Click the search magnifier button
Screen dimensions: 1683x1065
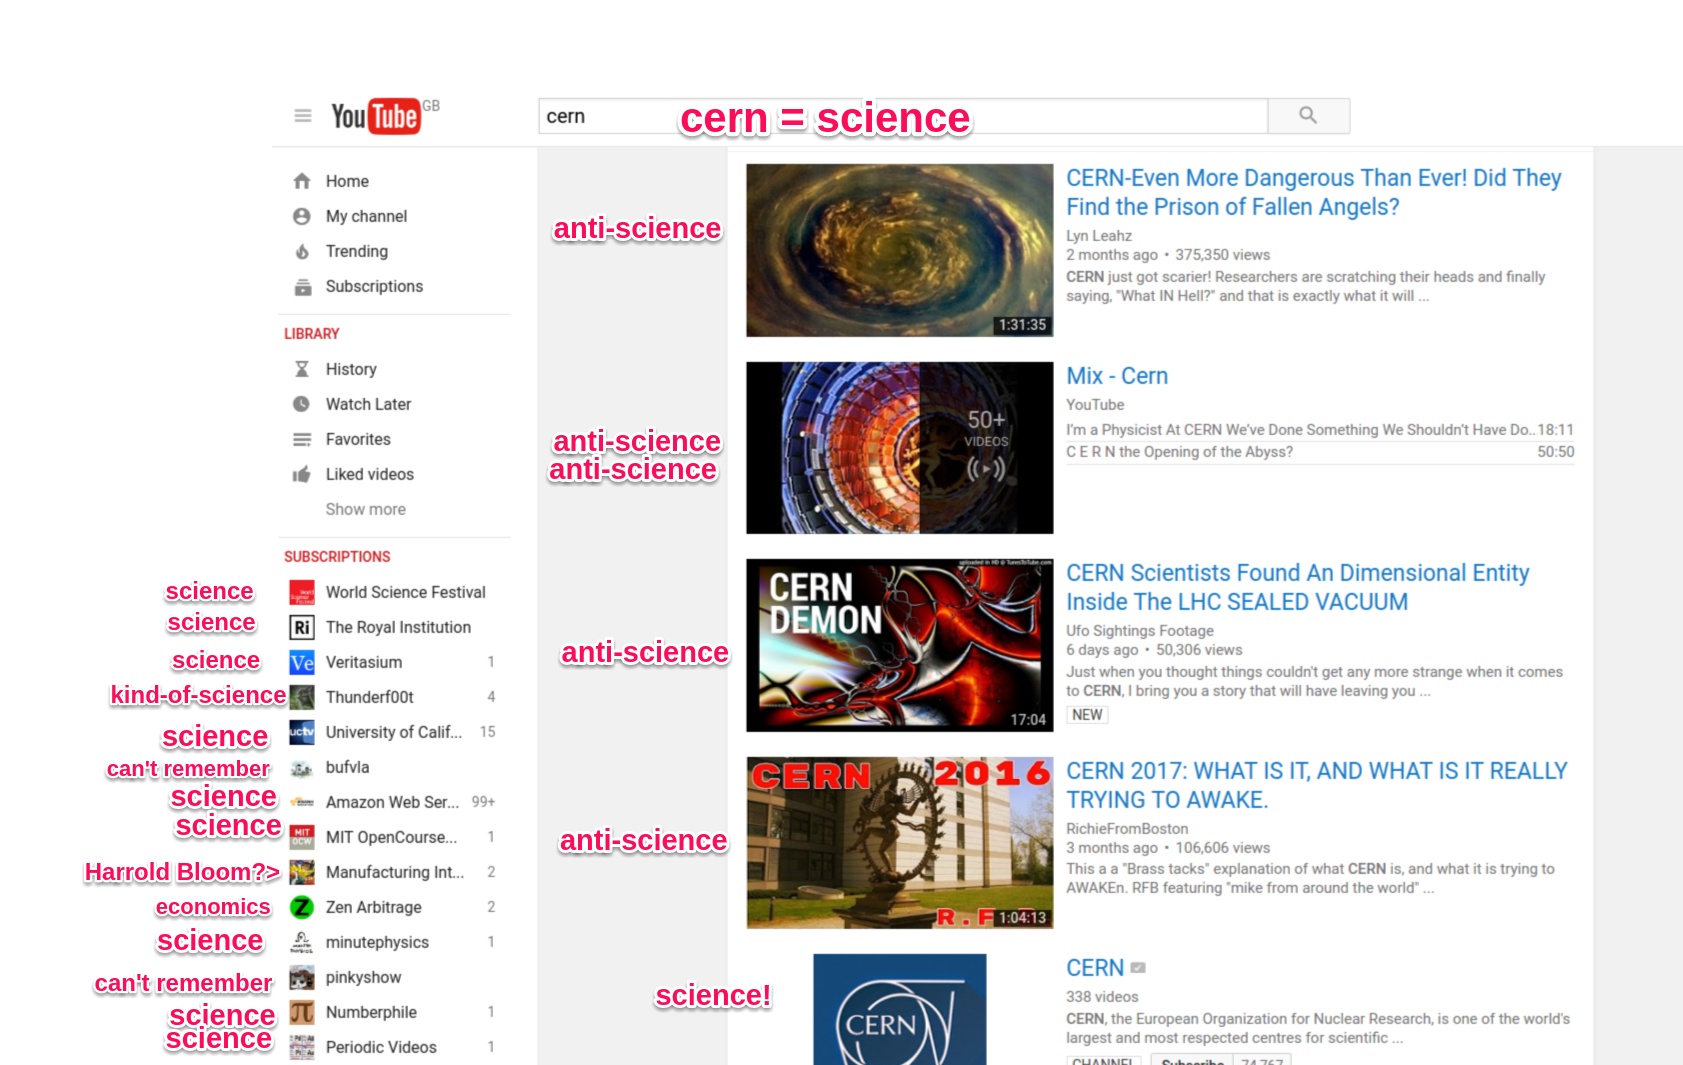click(1308, 116)
